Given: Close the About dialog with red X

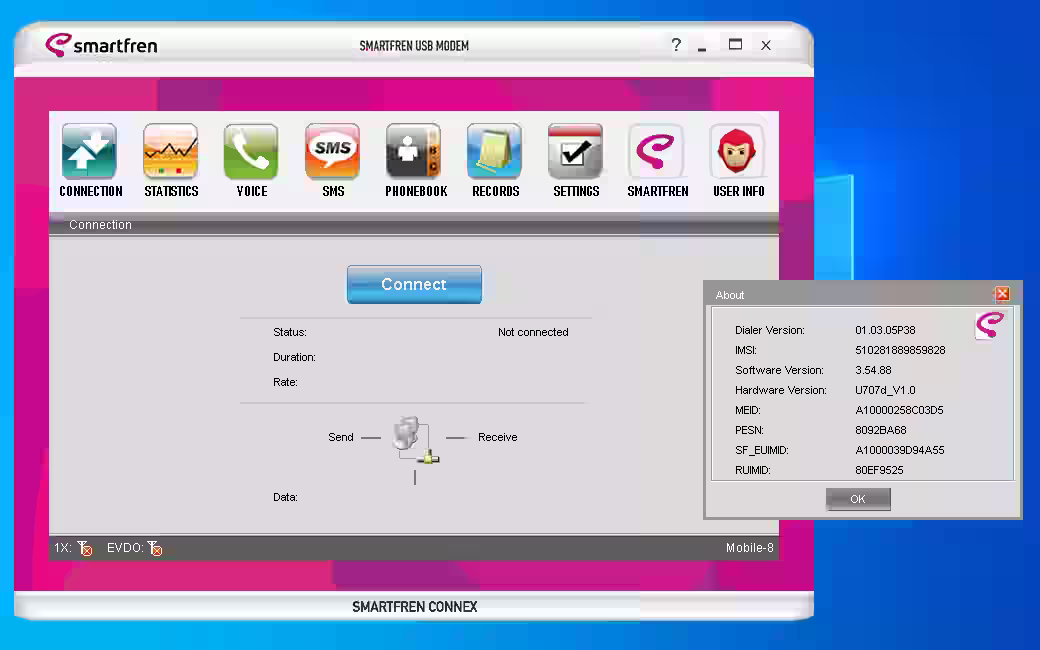Looking at the screenshot, I should point(1002,294).
